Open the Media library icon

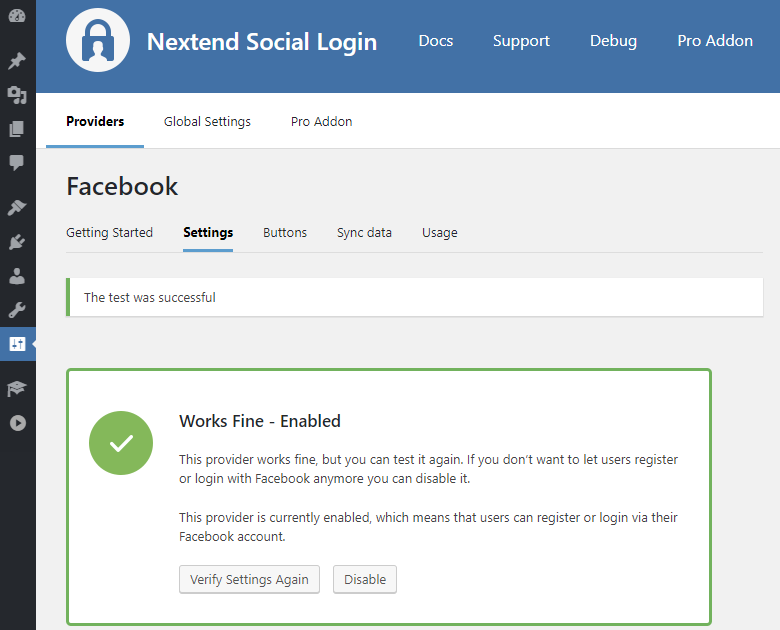17,95
